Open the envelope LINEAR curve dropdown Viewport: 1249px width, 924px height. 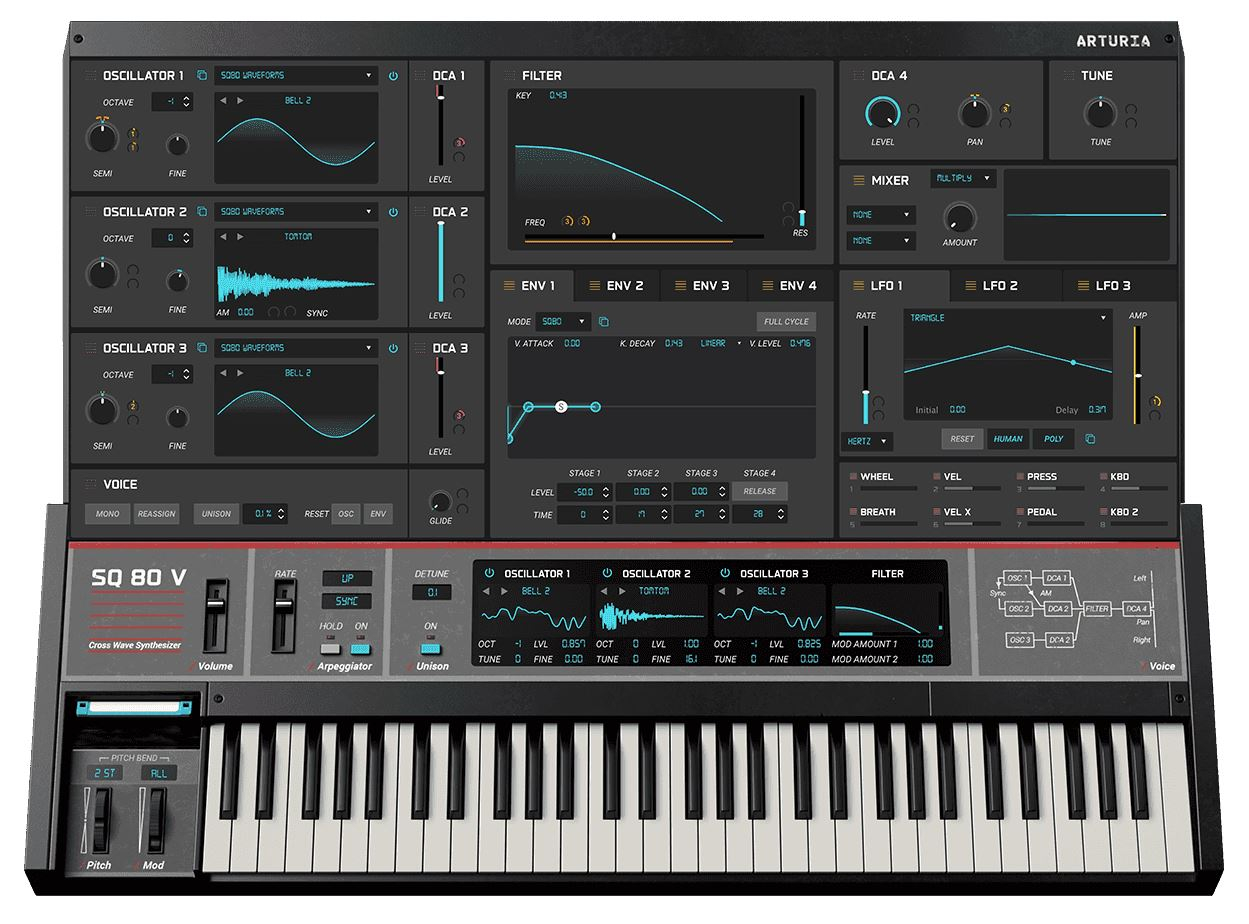(721, 343)
